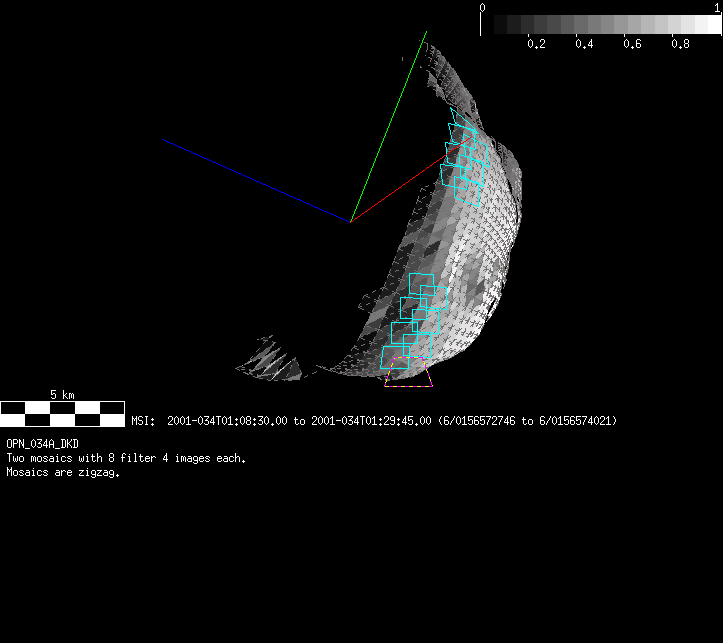Click the checkered 5 km scale bar

pos(62,408)
